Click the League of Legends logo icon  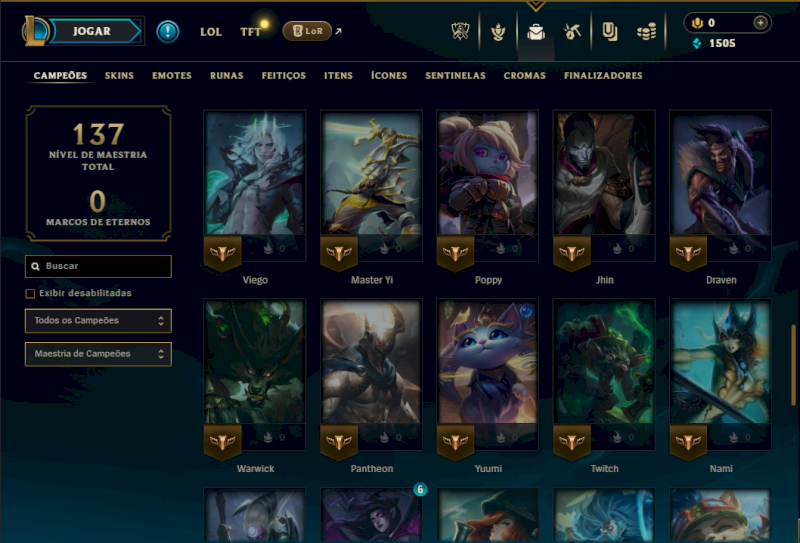point(34,31)
